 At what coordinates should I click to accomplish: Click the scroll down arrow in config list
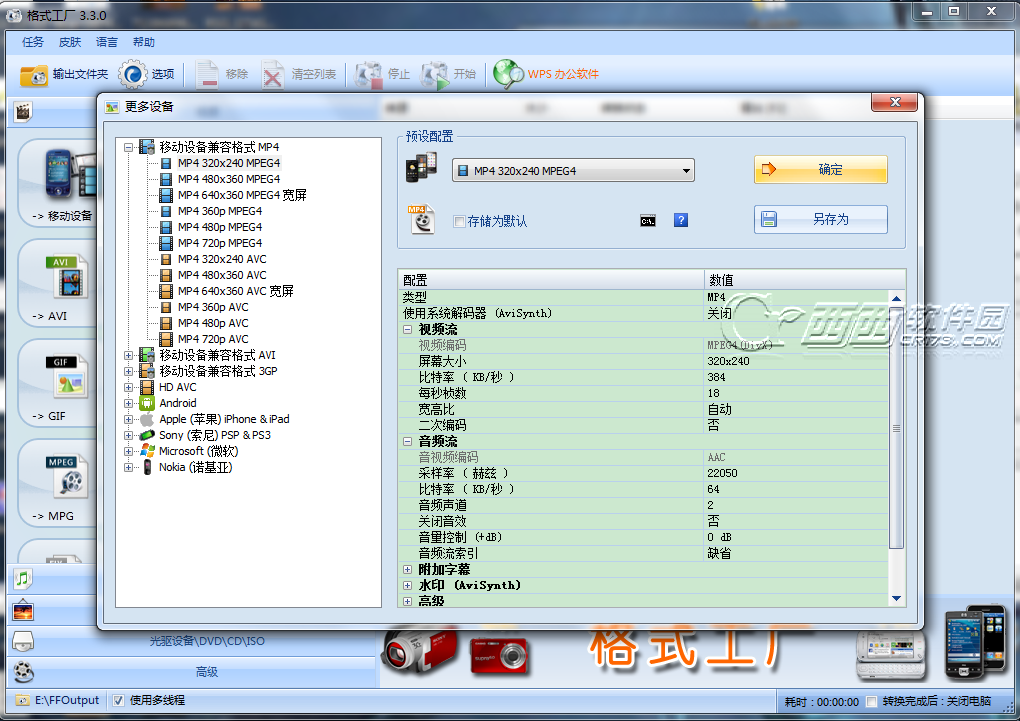click(896, 599)
